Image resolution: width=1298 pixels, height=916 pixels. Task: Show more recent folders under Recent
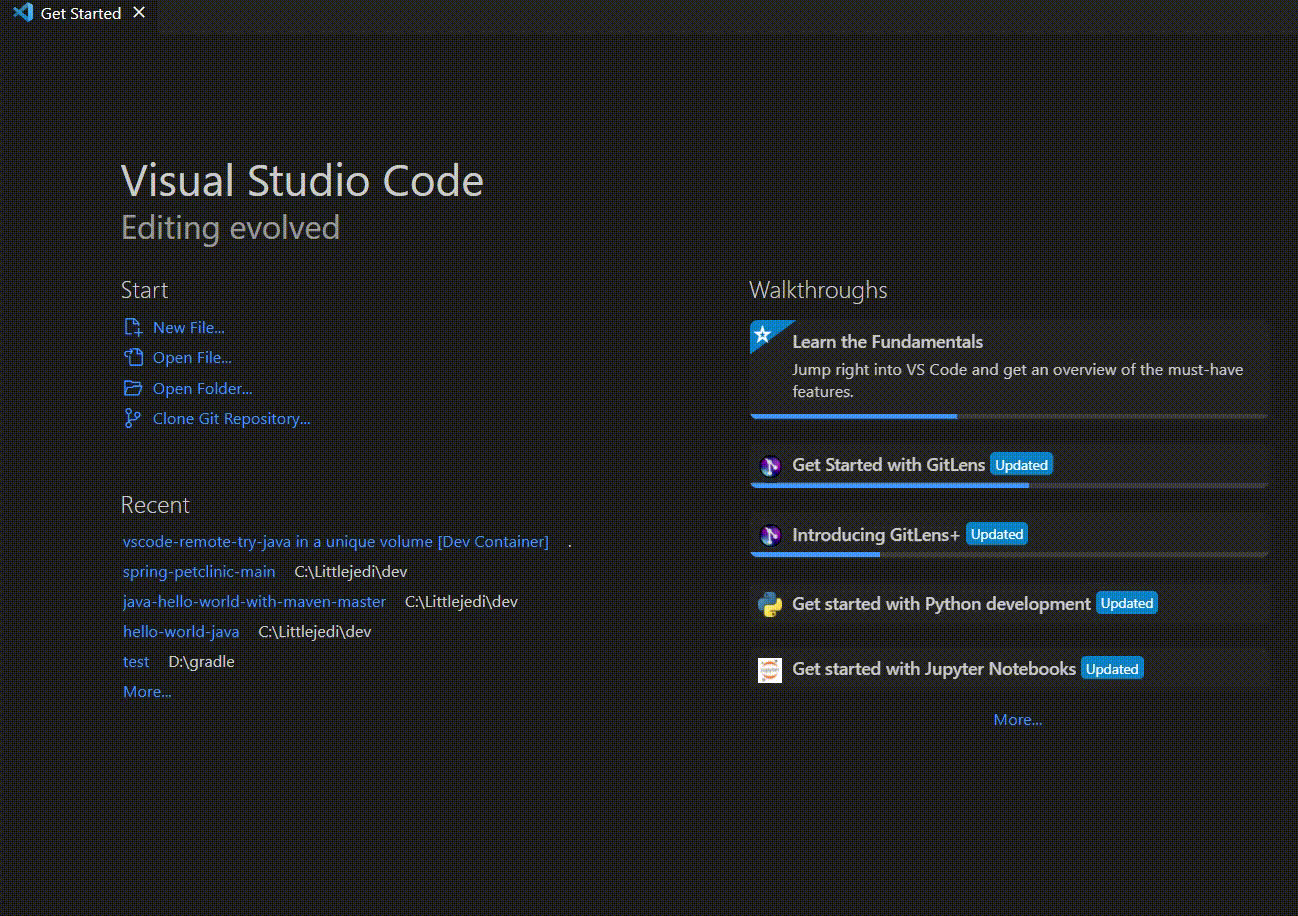[147, 692]
